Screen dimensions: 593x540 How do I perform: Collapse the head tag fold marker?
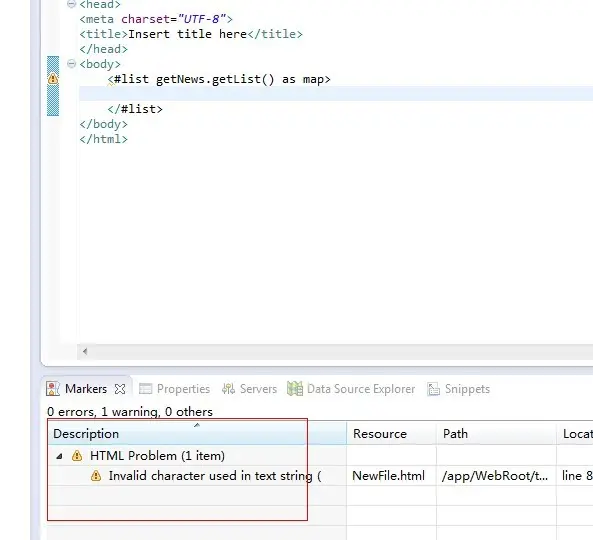click(x=71, y=4)
